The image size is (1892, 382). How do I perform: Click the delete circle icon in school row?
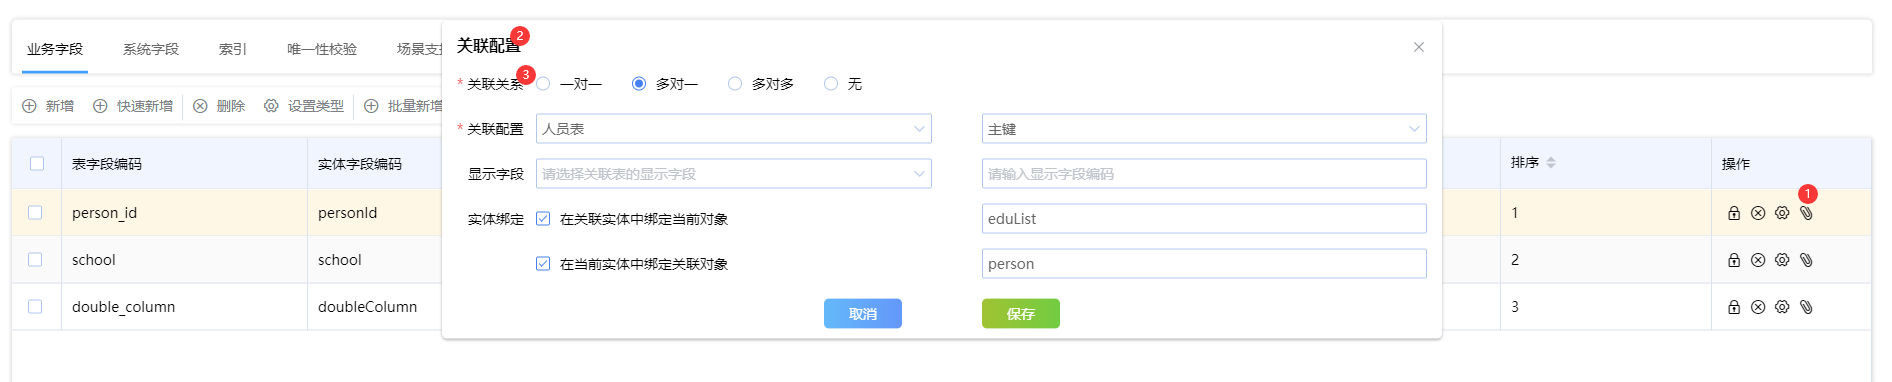[1758, 260]
